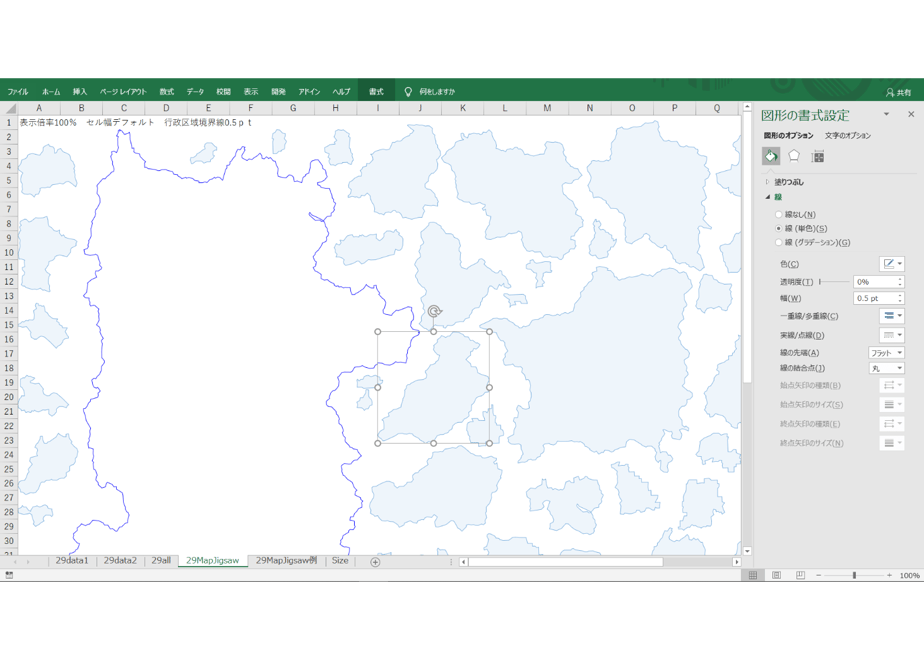Open the Effects pentagon icon tab
This screenshot has width=924, height=660.
[794, 156]
